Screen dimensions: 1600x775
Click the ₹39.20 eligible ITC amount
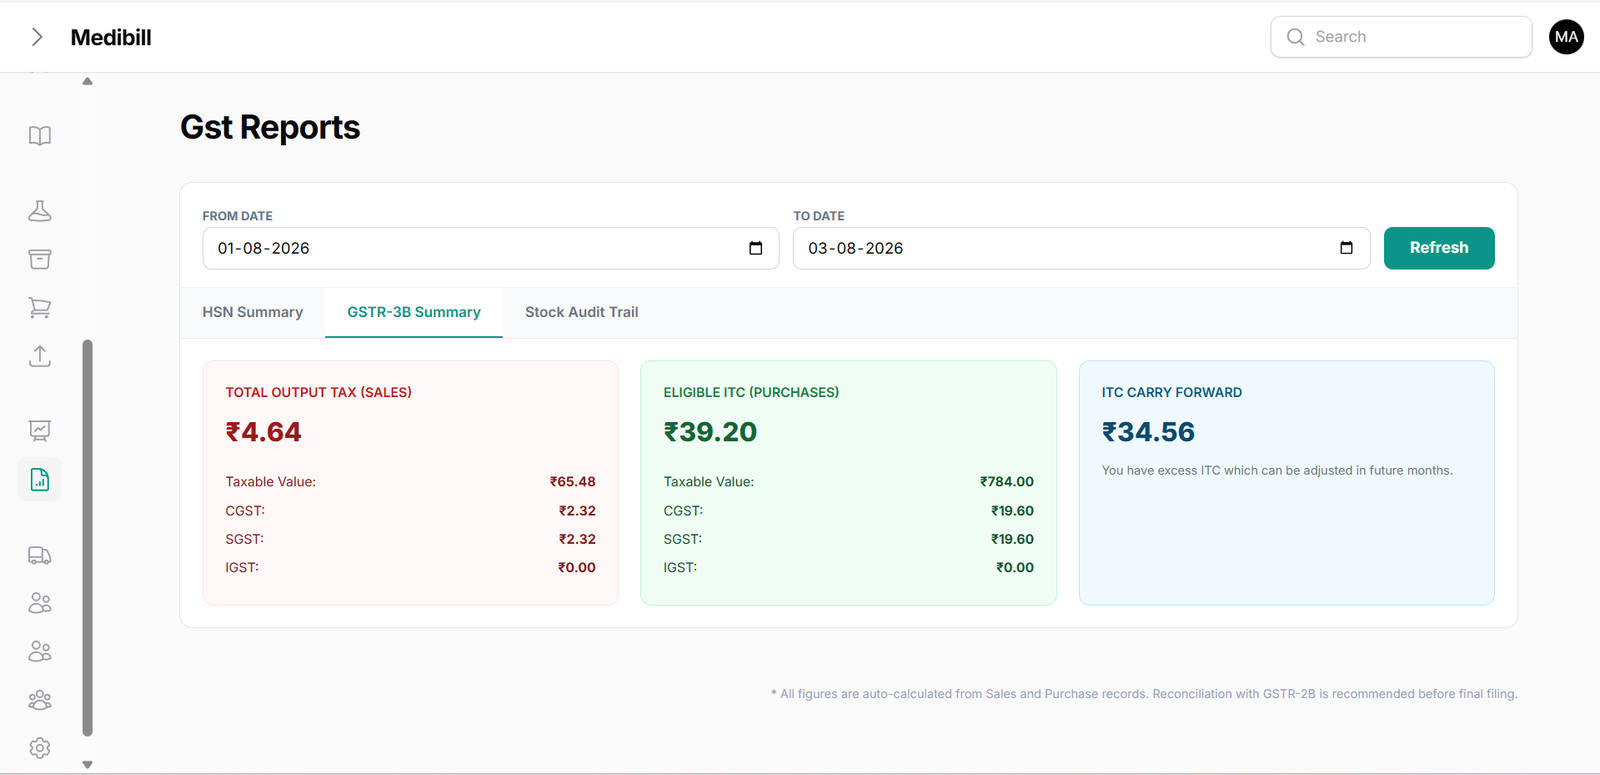[710, 432]
